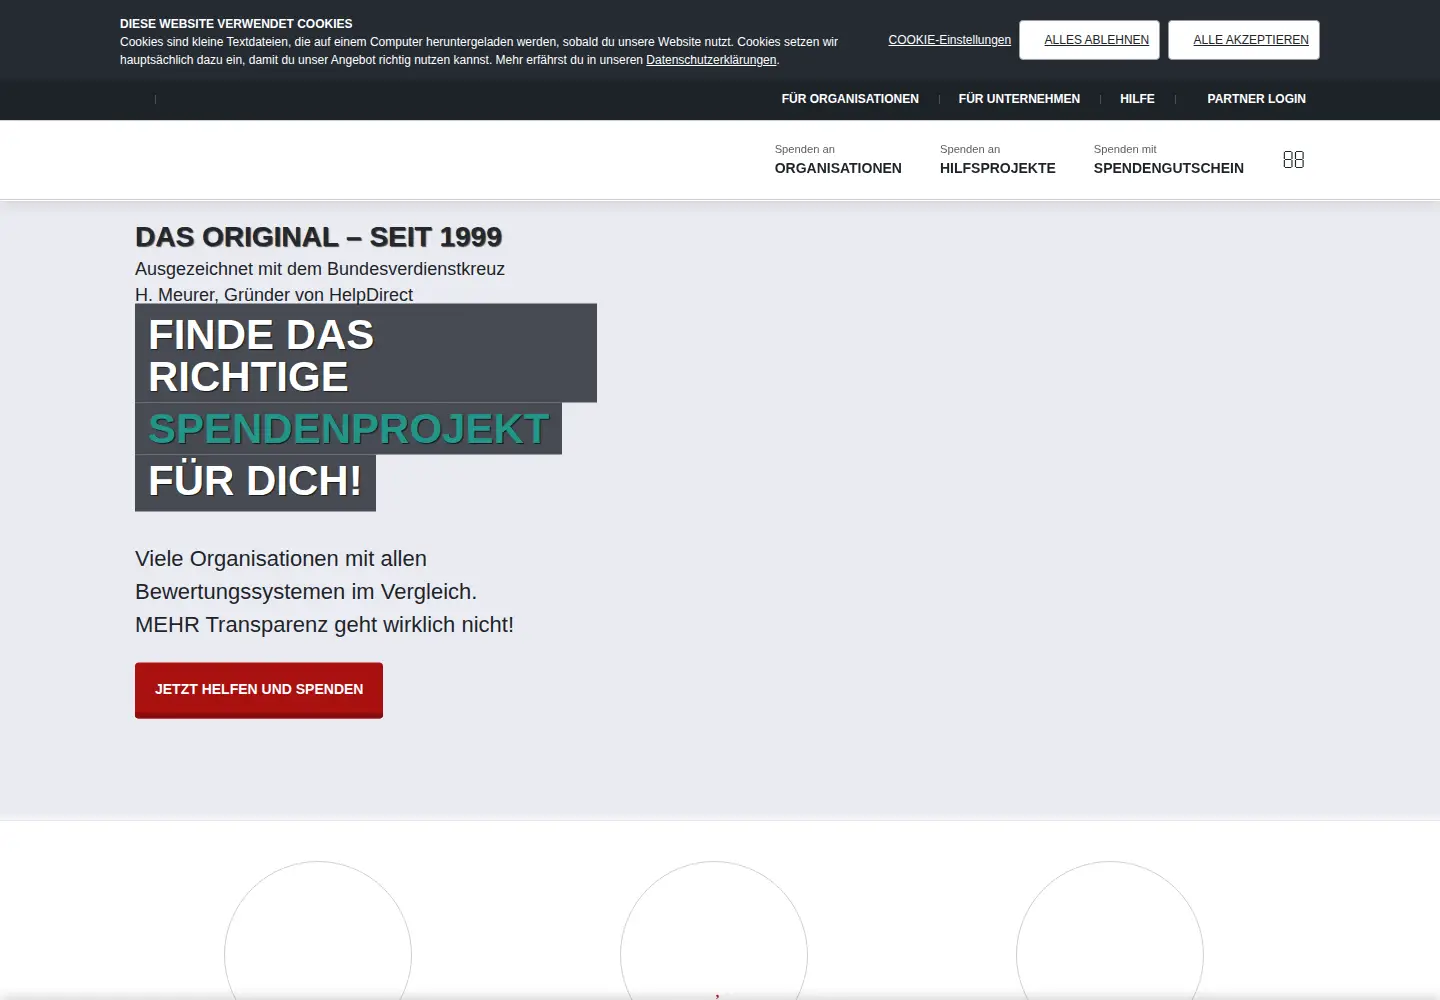Open FÜR ORGANISATIONEN menu item
The height and width of the screenshot is (1000, 1440).
tap(850, 99)
